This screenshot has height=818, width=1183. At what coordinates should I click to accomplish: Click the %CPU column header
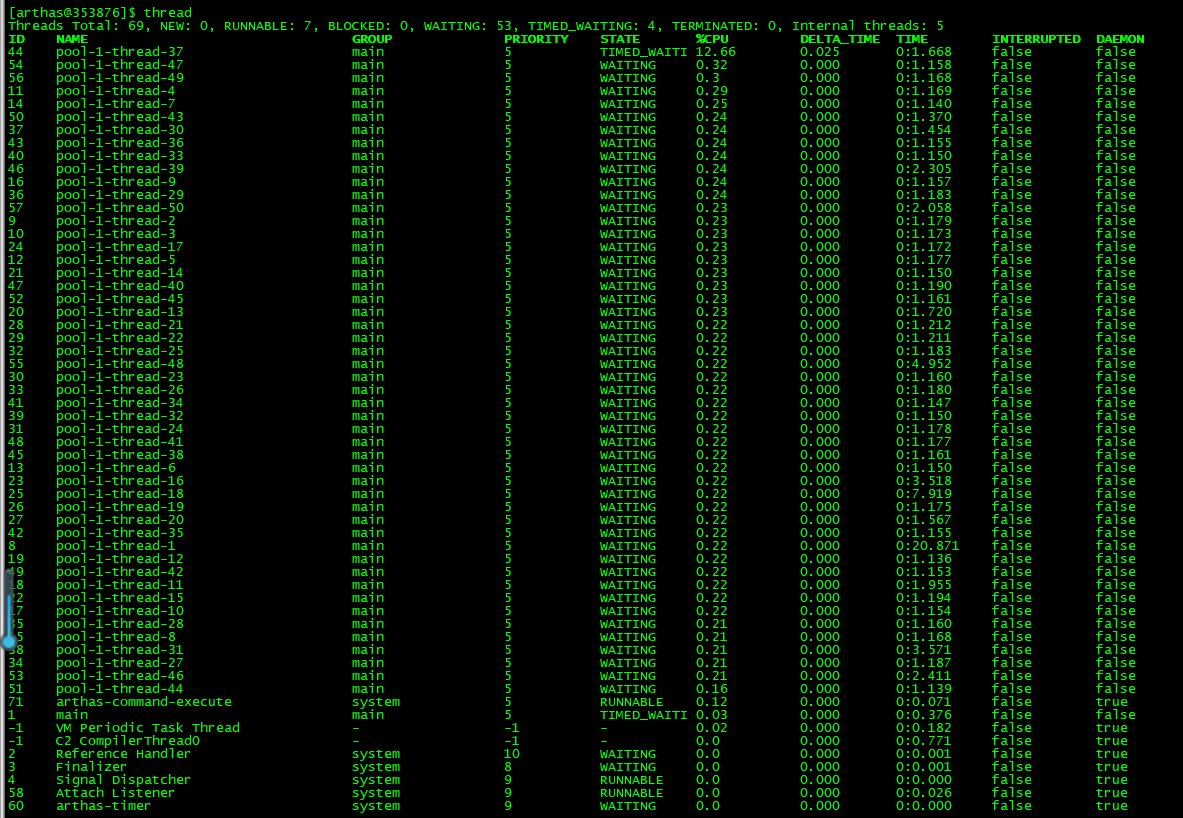coord(711,39)
